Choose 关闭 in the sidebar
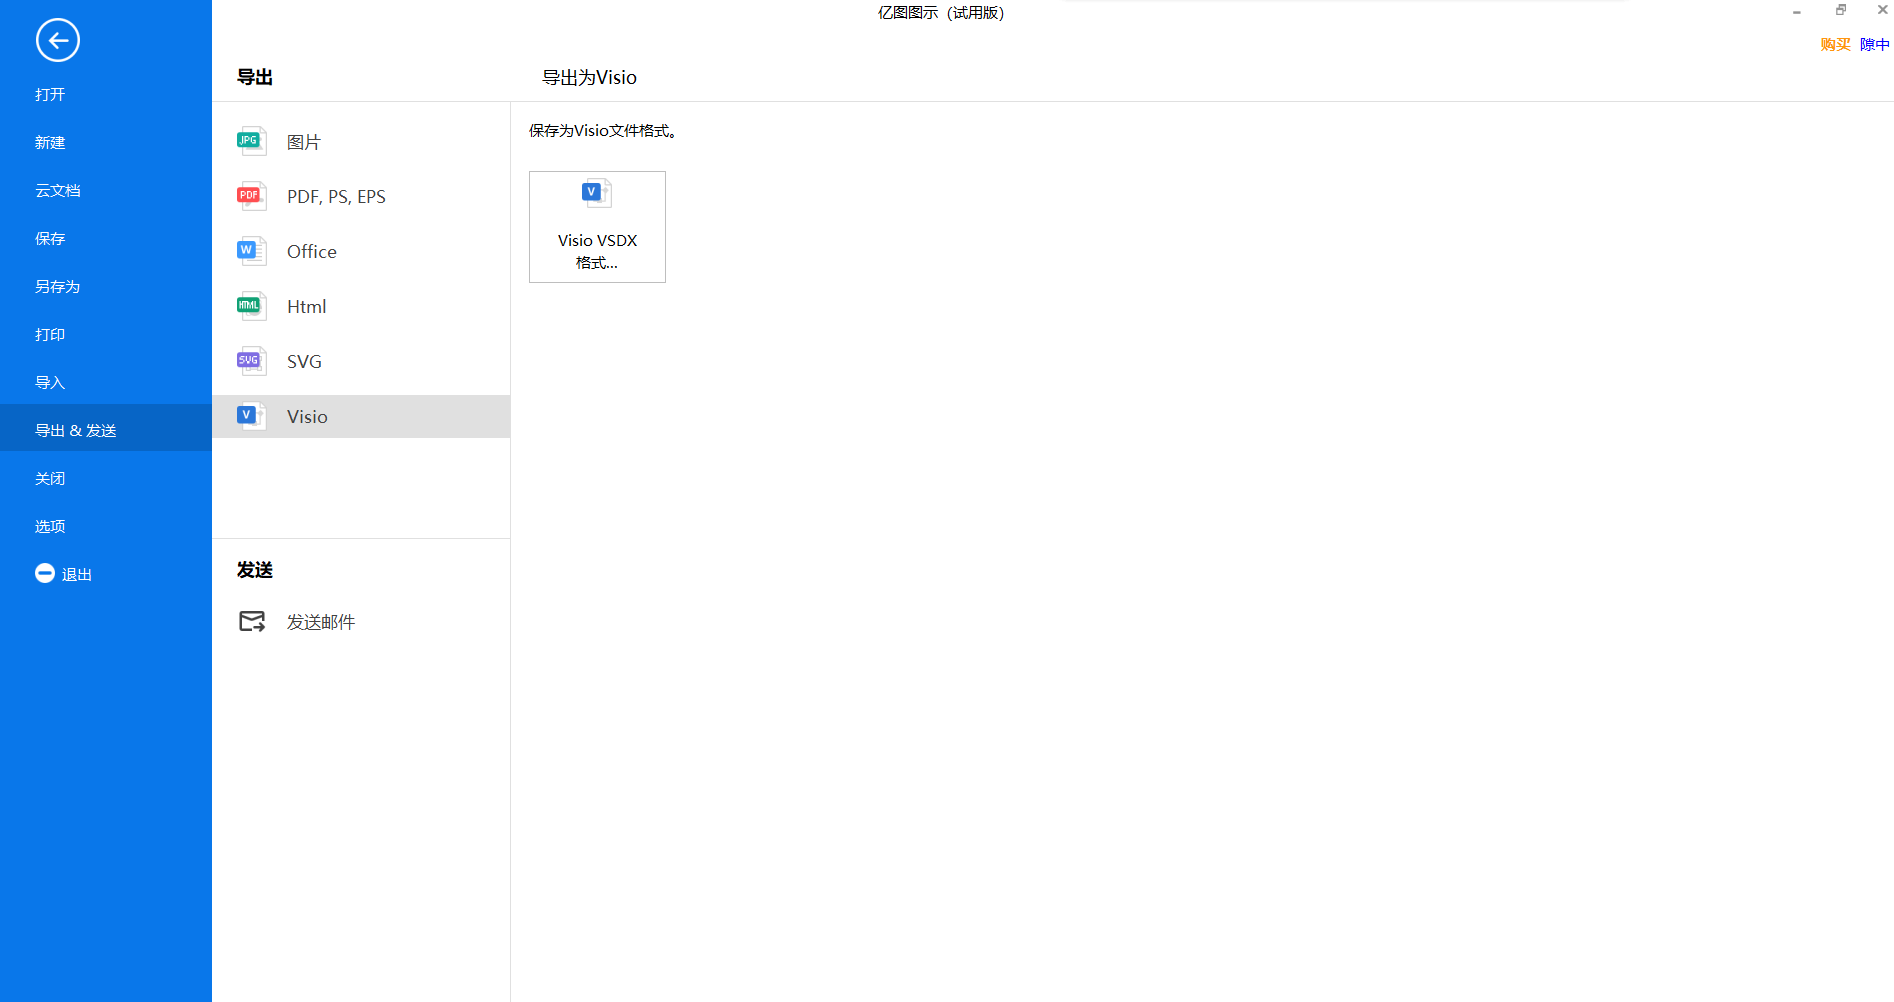This screenshot has height=1002, width=1894. pos(50,479)
